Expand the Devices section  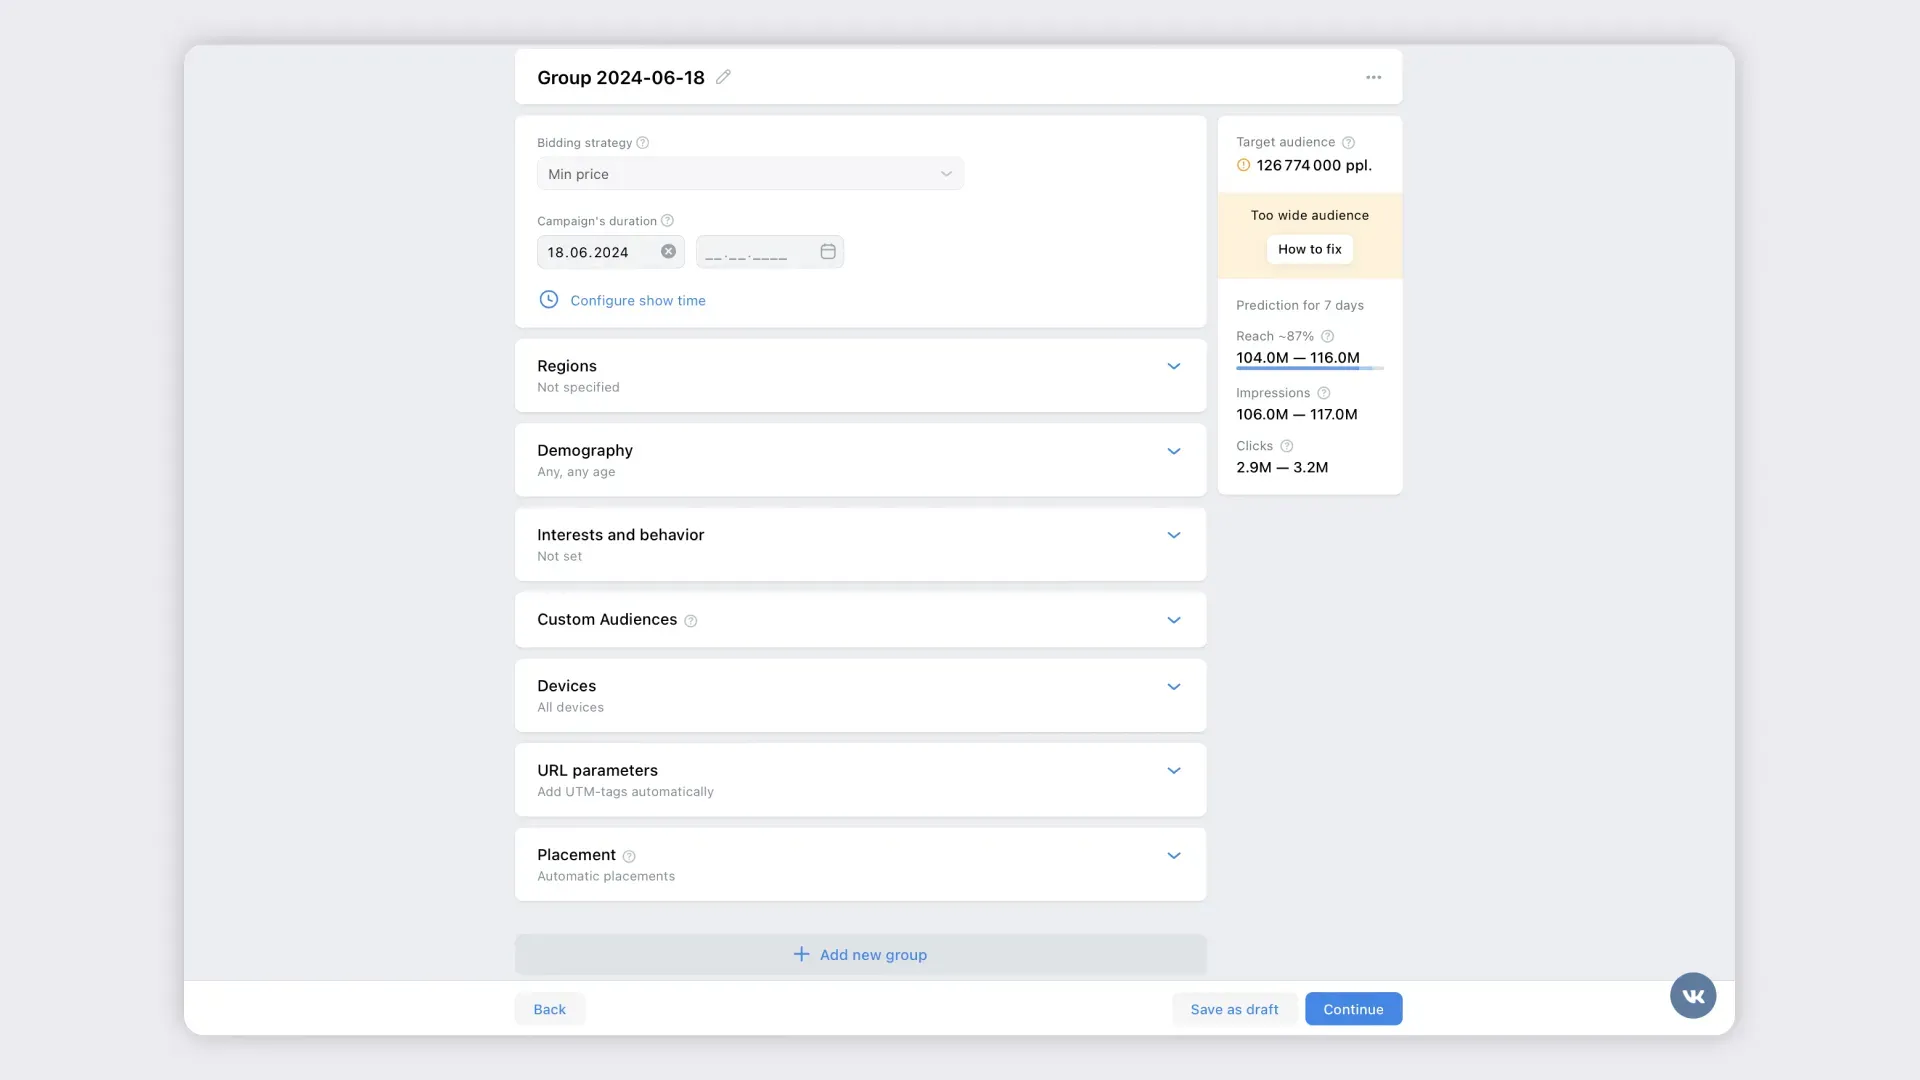tap(1173, 686)
